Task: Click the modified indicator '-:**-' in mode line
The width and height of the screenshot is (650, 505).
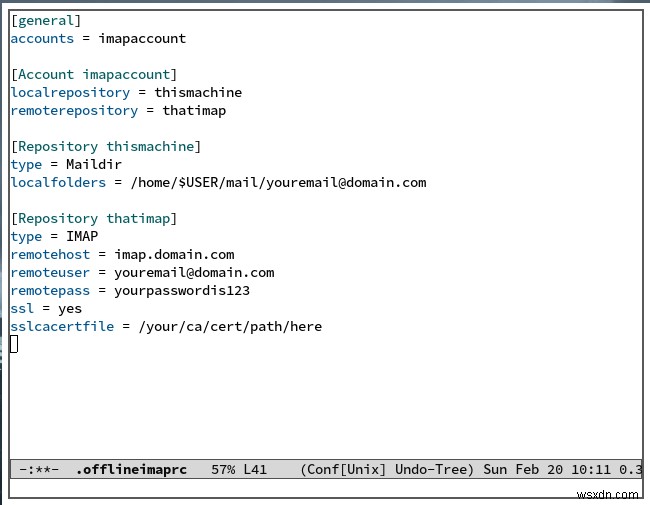Action: [39, 470]
